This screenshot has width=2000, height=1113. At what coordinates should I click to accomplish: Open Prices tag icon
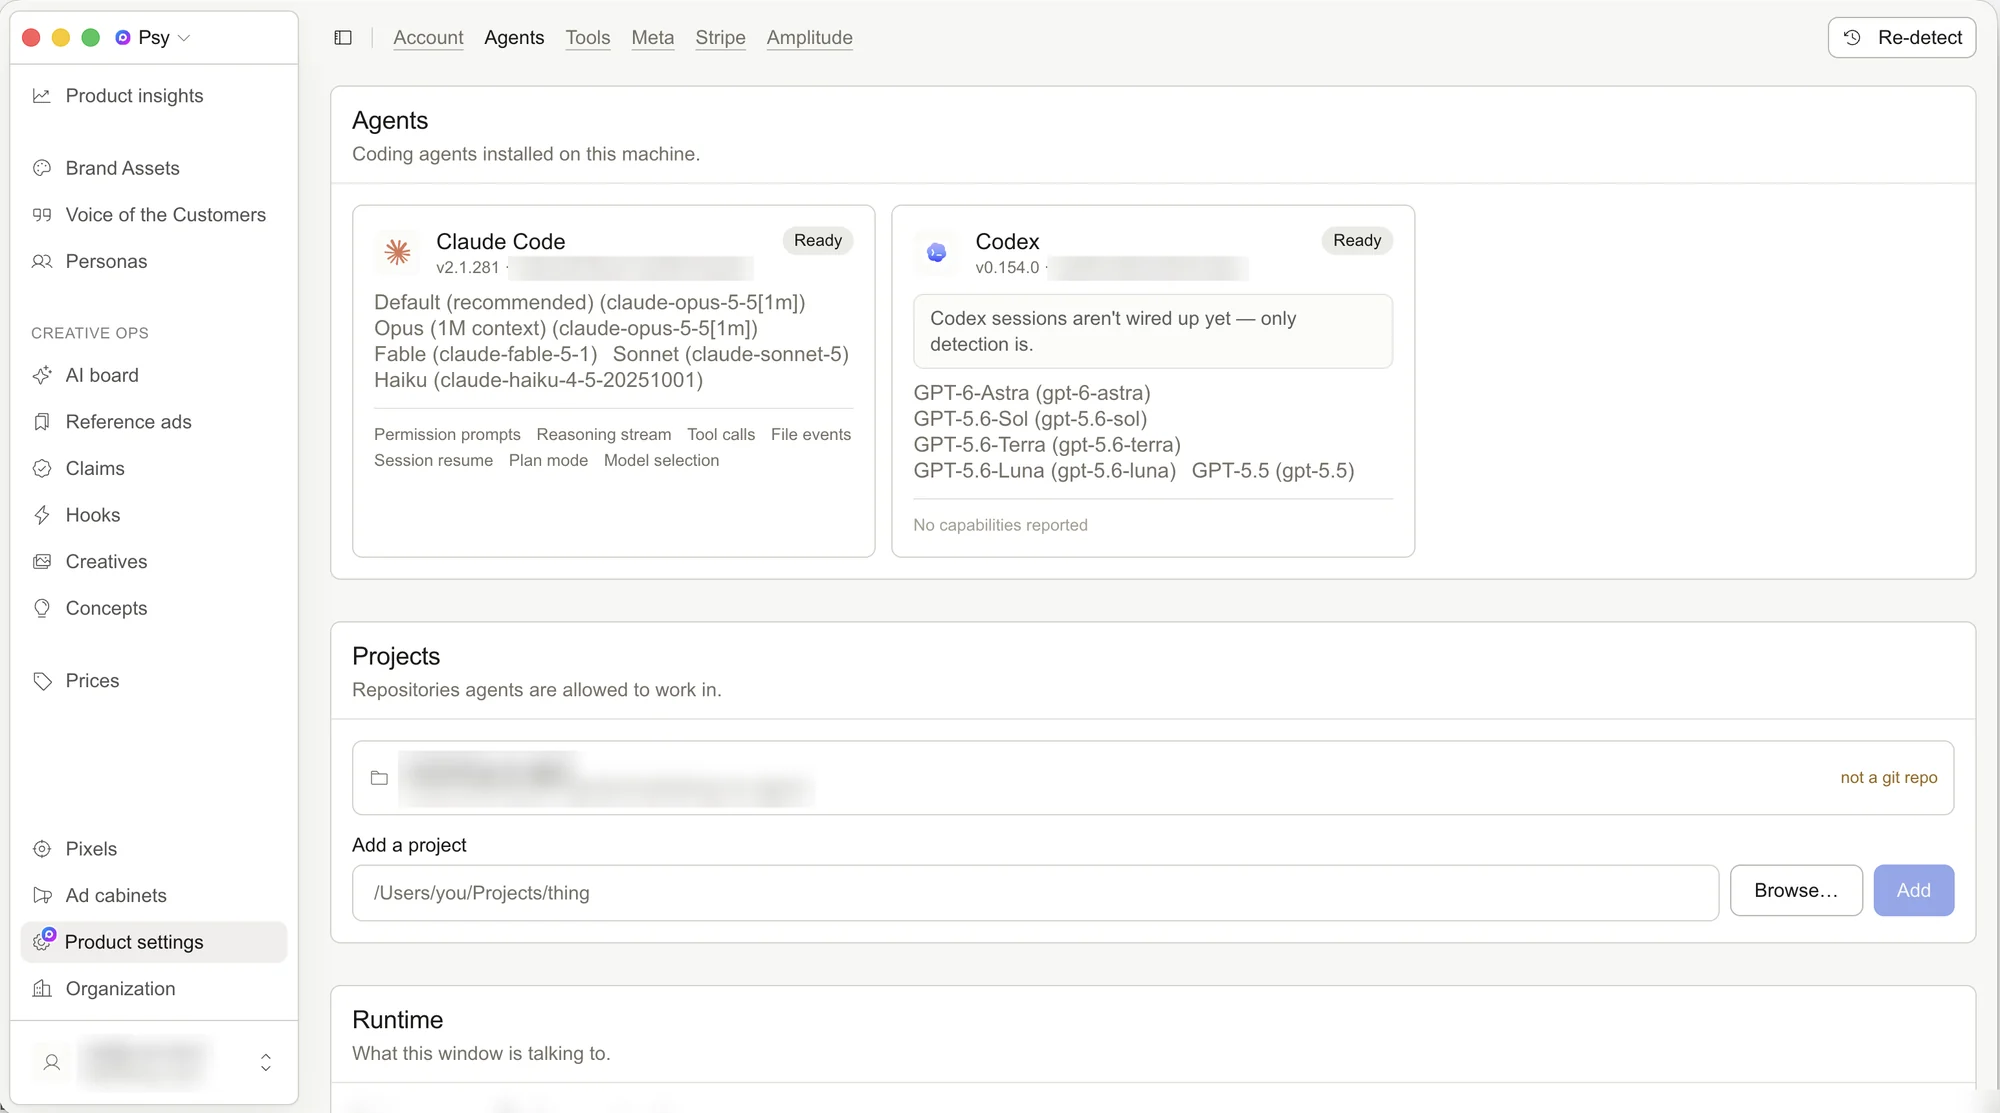coord(42,681)
